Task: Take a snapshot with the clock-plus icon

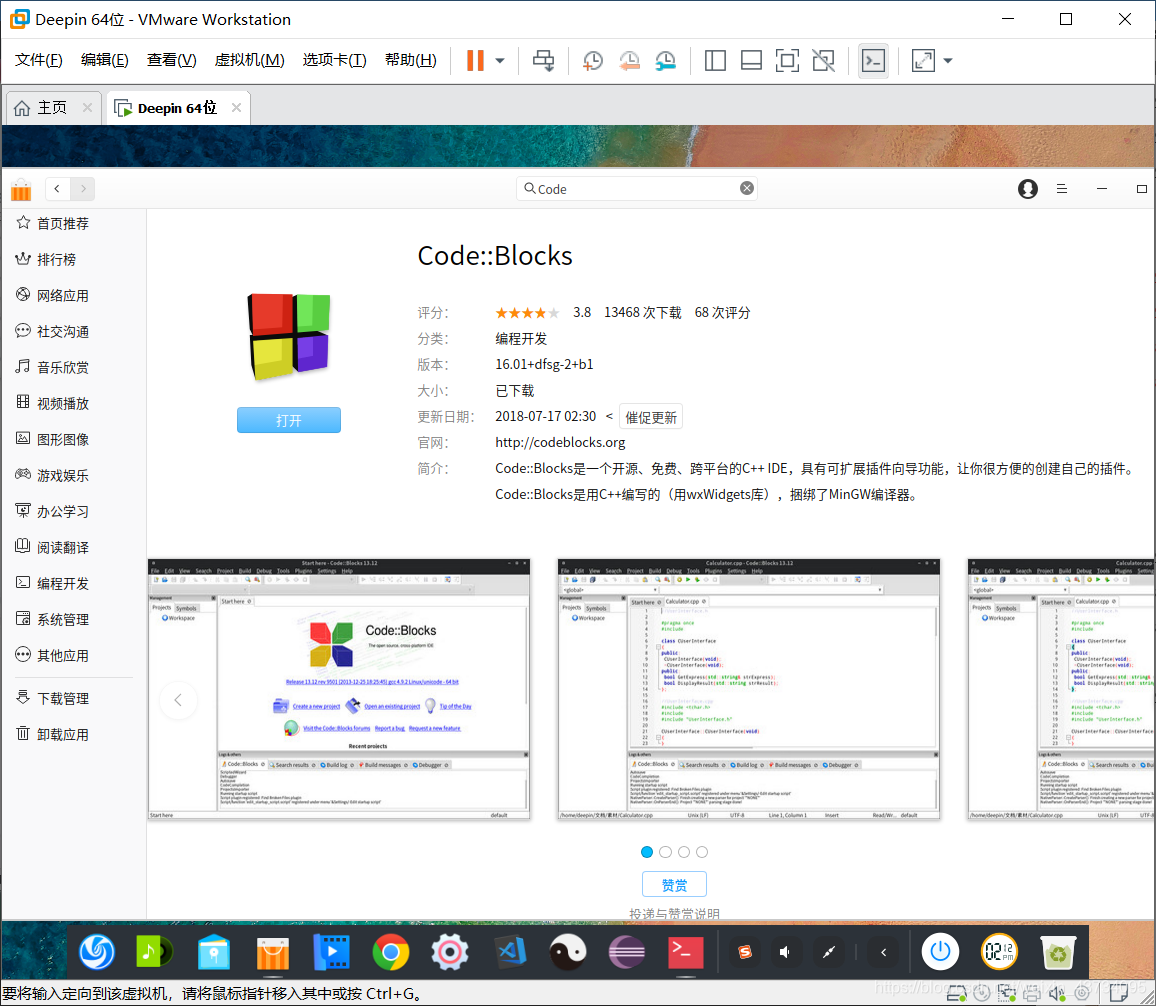Action: (593, 60)
